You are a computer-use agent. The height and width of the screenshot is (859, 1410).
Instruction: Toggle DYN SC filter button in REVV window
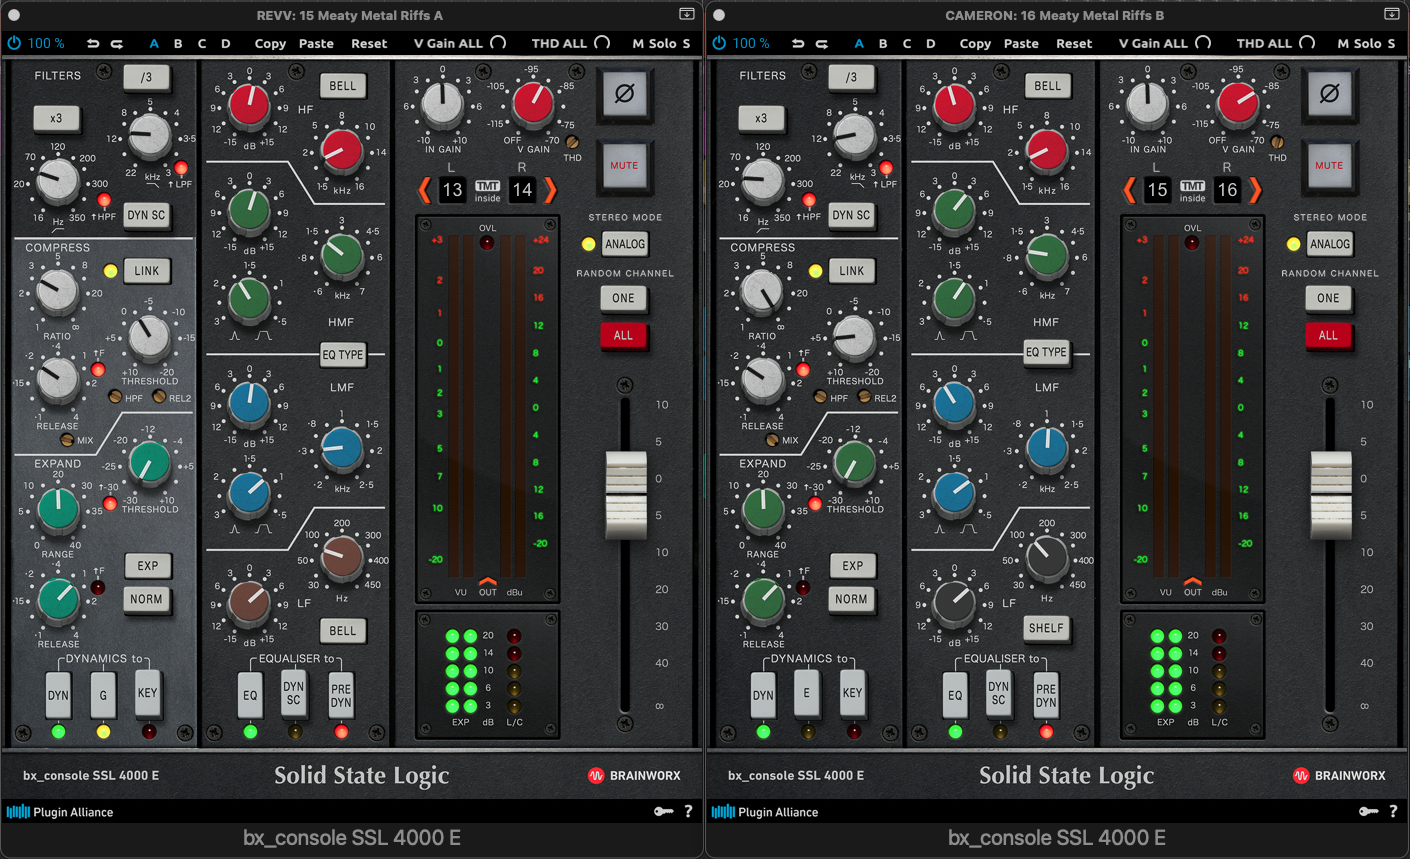click(147, 215)
